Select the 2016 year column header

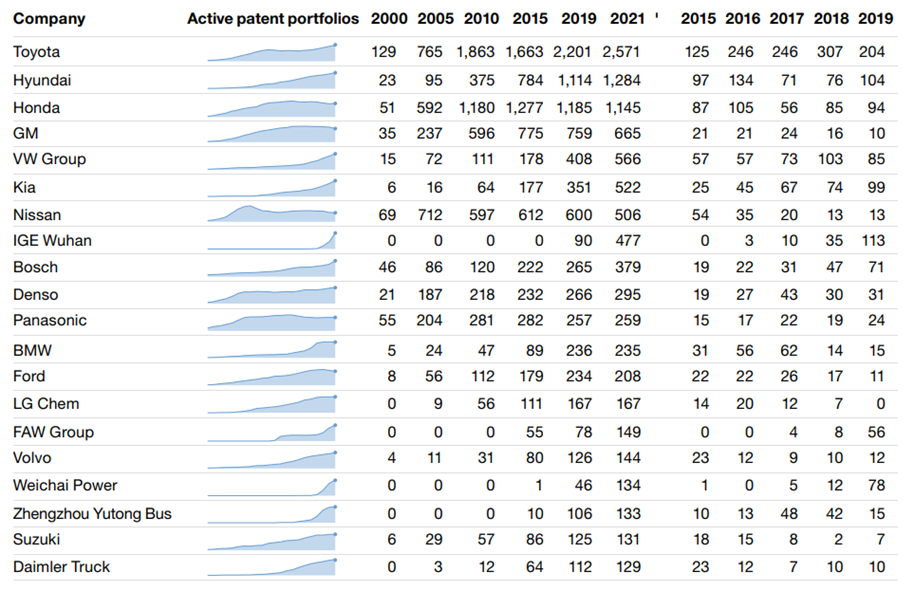[x=741, y=19]
